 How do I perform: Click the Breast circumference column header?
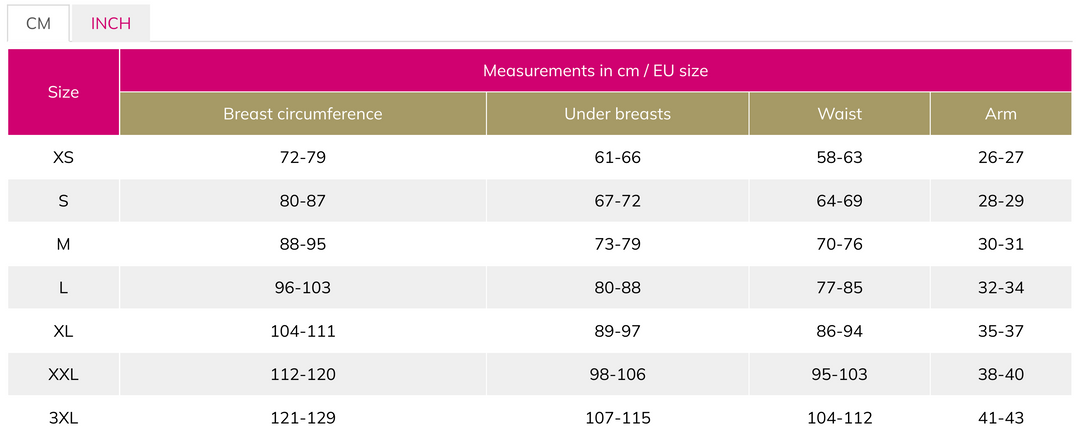[x=303, y=114]
